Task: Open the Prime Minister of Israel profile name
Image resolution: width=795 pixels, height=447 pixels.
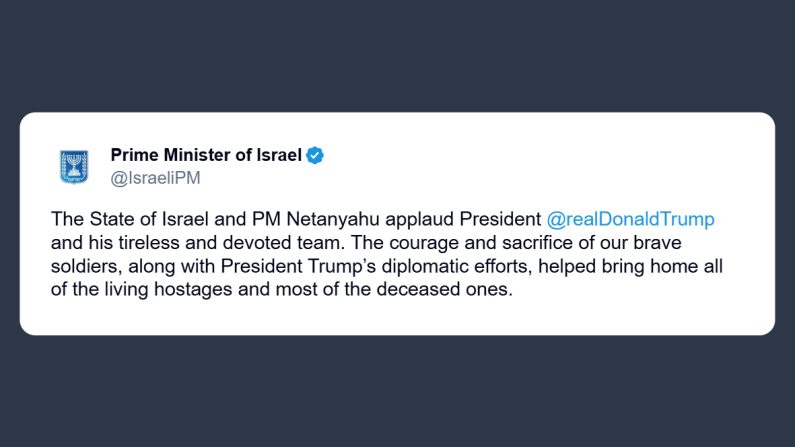Action: click(206, 155)
